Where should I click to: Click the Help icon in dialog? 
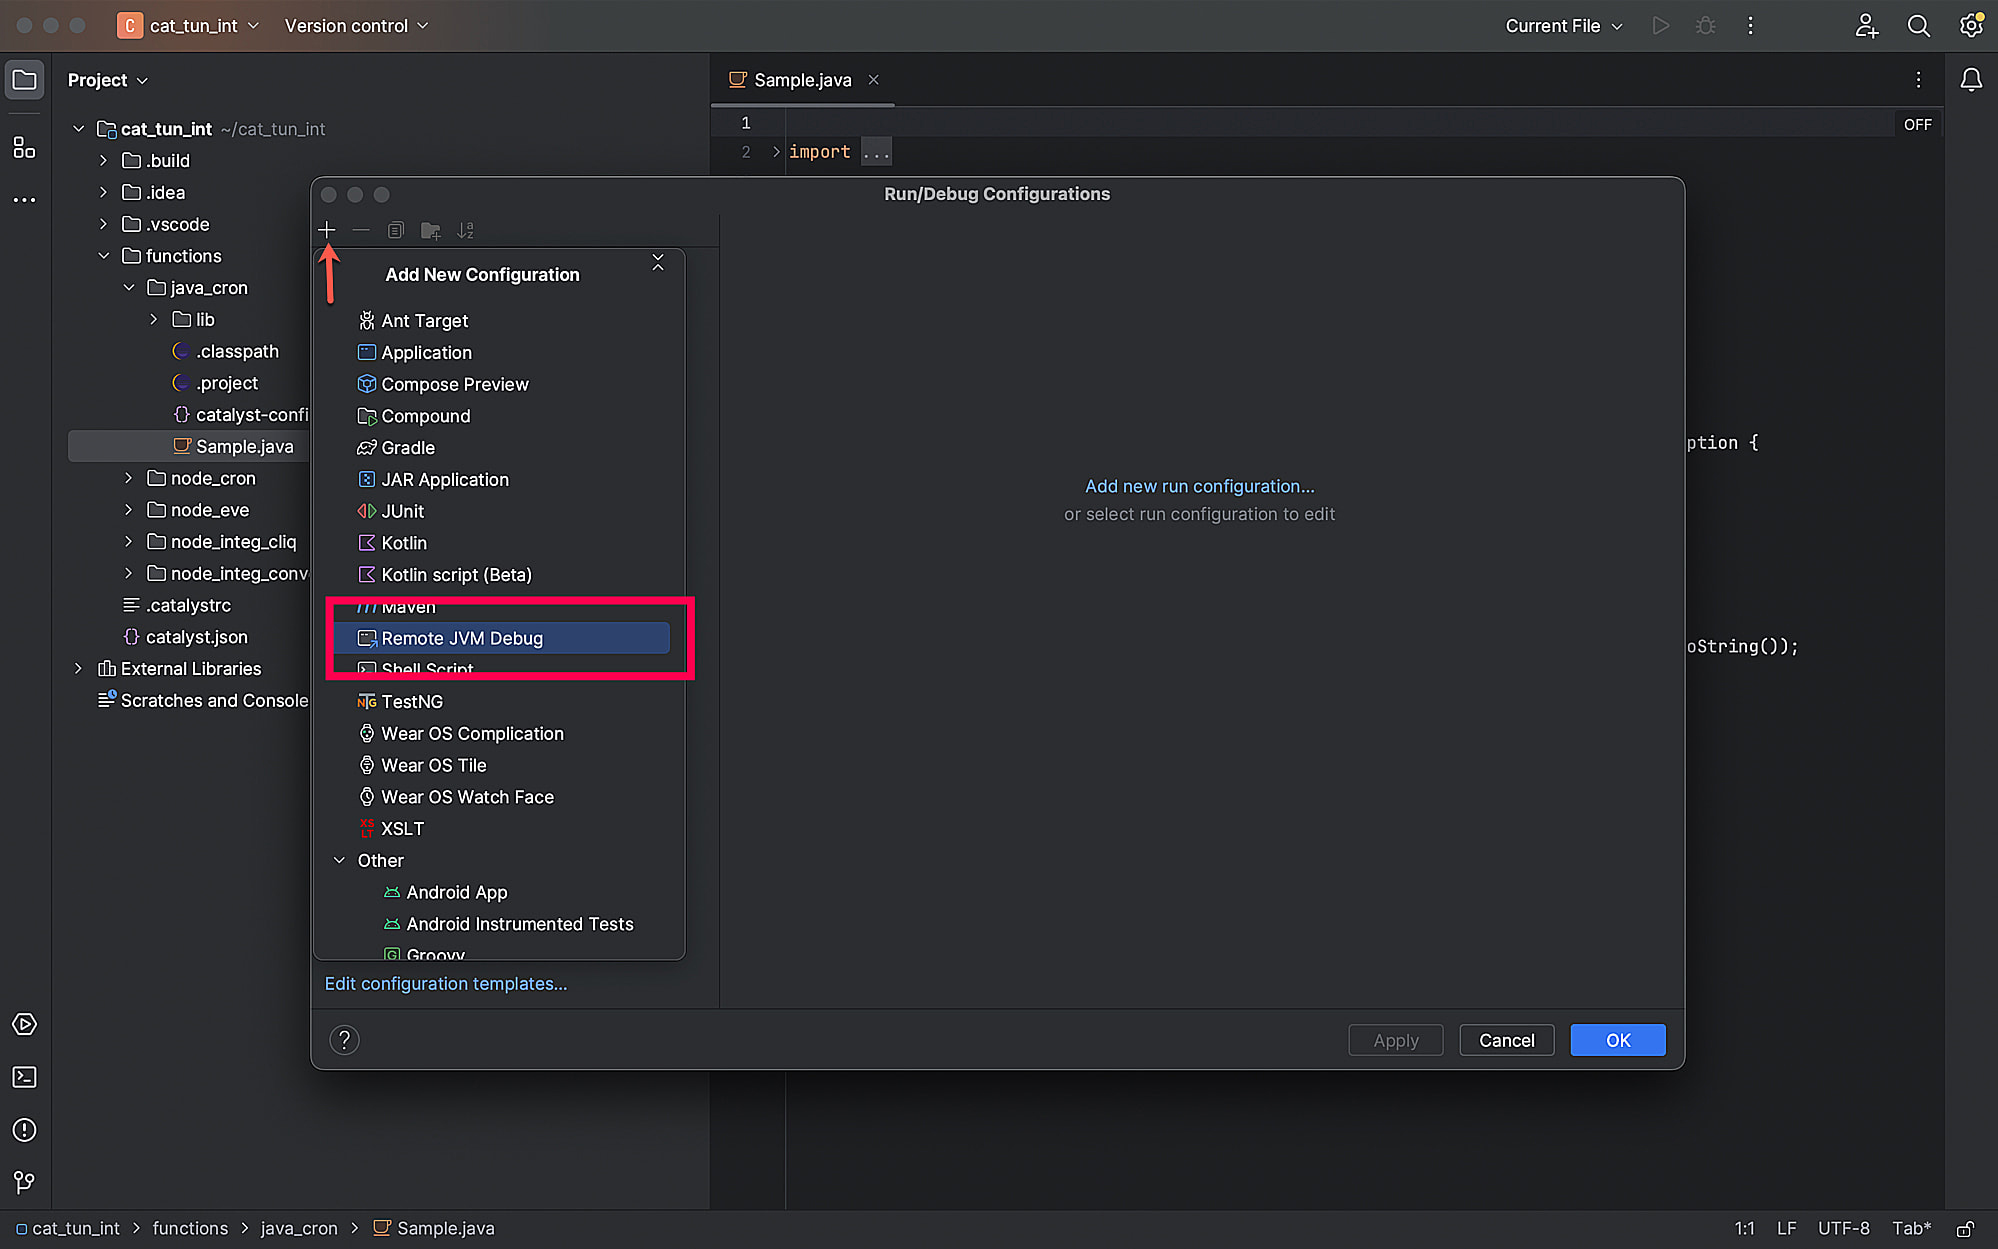coord(342,1037)
